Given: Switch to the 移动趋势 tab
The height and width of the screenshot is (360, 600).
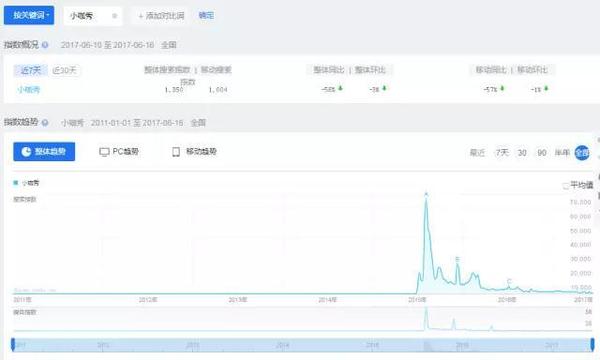Looking at the screenshot, I should (x=194, y=152).
